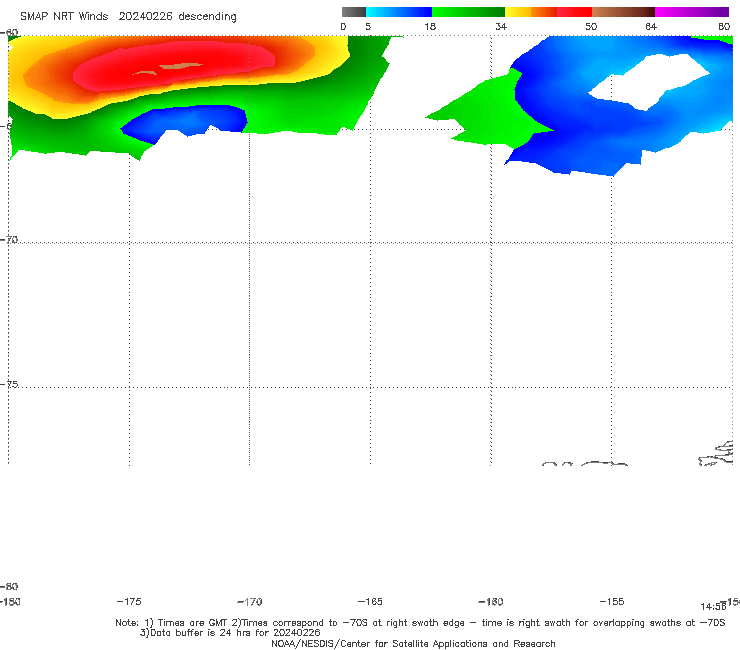Click the latitude label '-80'
This screenshot has width=740, height=650.
(x=9, y=586)
